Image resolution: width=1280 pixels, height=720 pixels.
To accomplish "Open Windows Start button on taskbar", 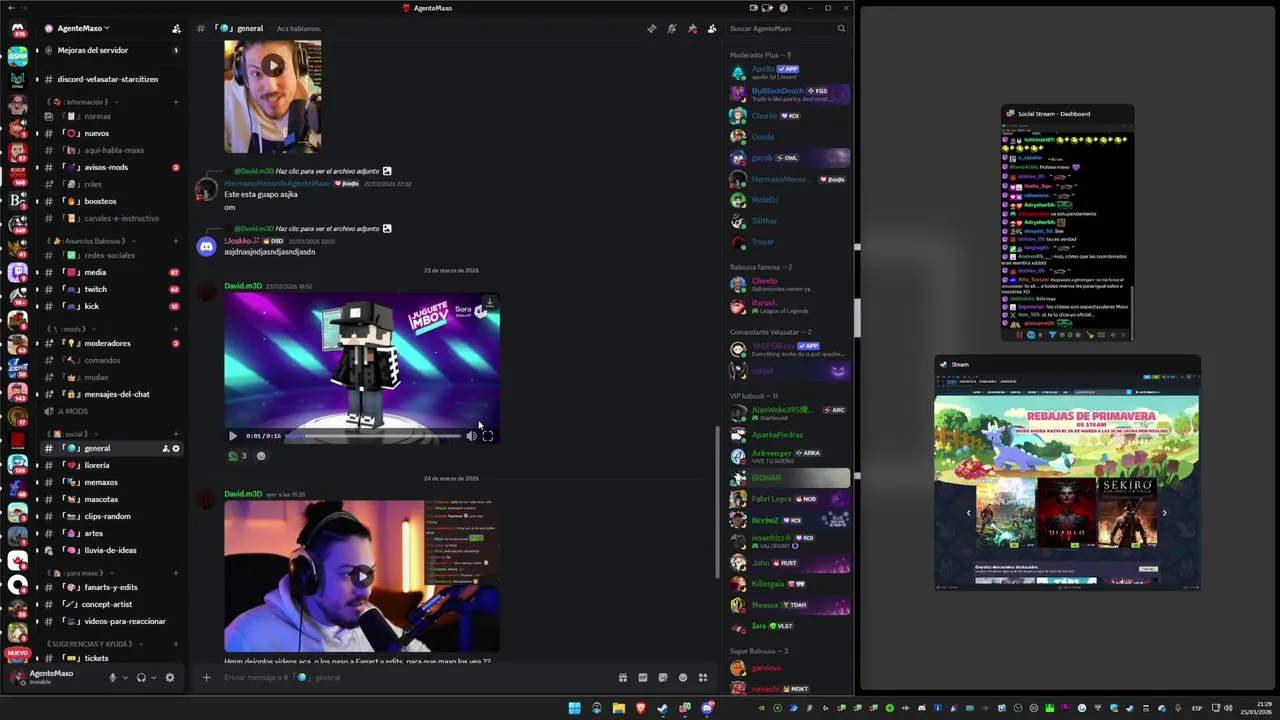I will point(574,708).
